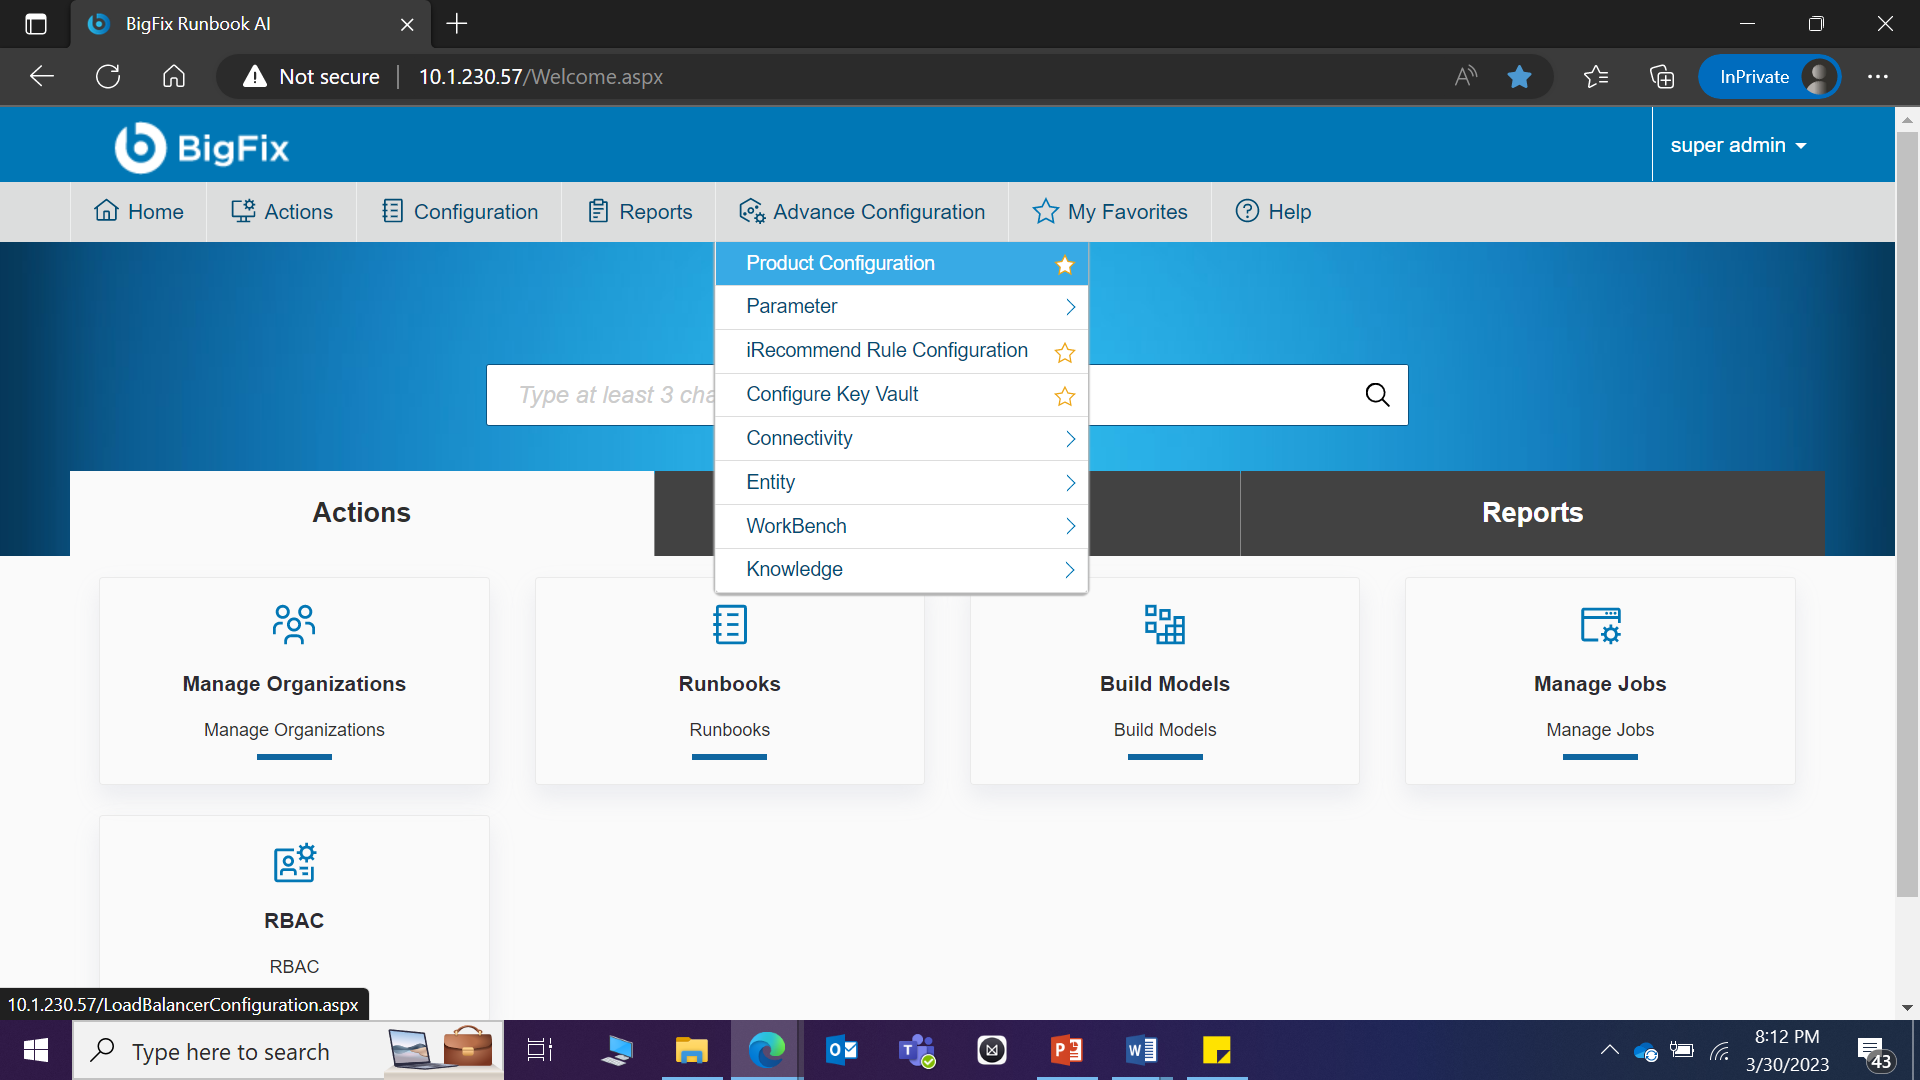Click the search magnifier icon
This screenshot has height=1080, width=1920.
[x=1377, y=395]
